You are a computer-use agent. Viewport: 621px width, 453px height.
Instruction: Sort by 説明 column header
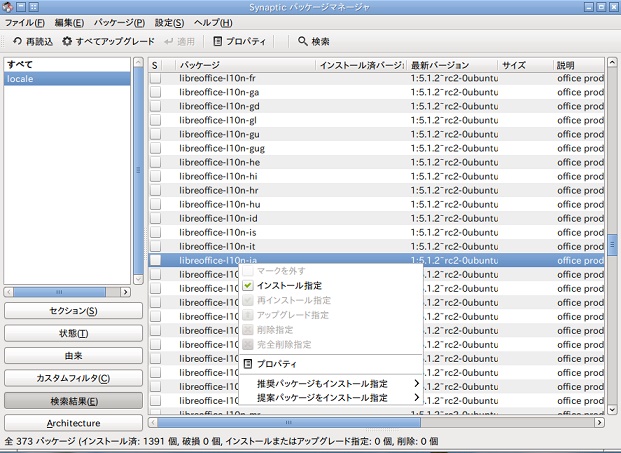[x=579, y=65]
